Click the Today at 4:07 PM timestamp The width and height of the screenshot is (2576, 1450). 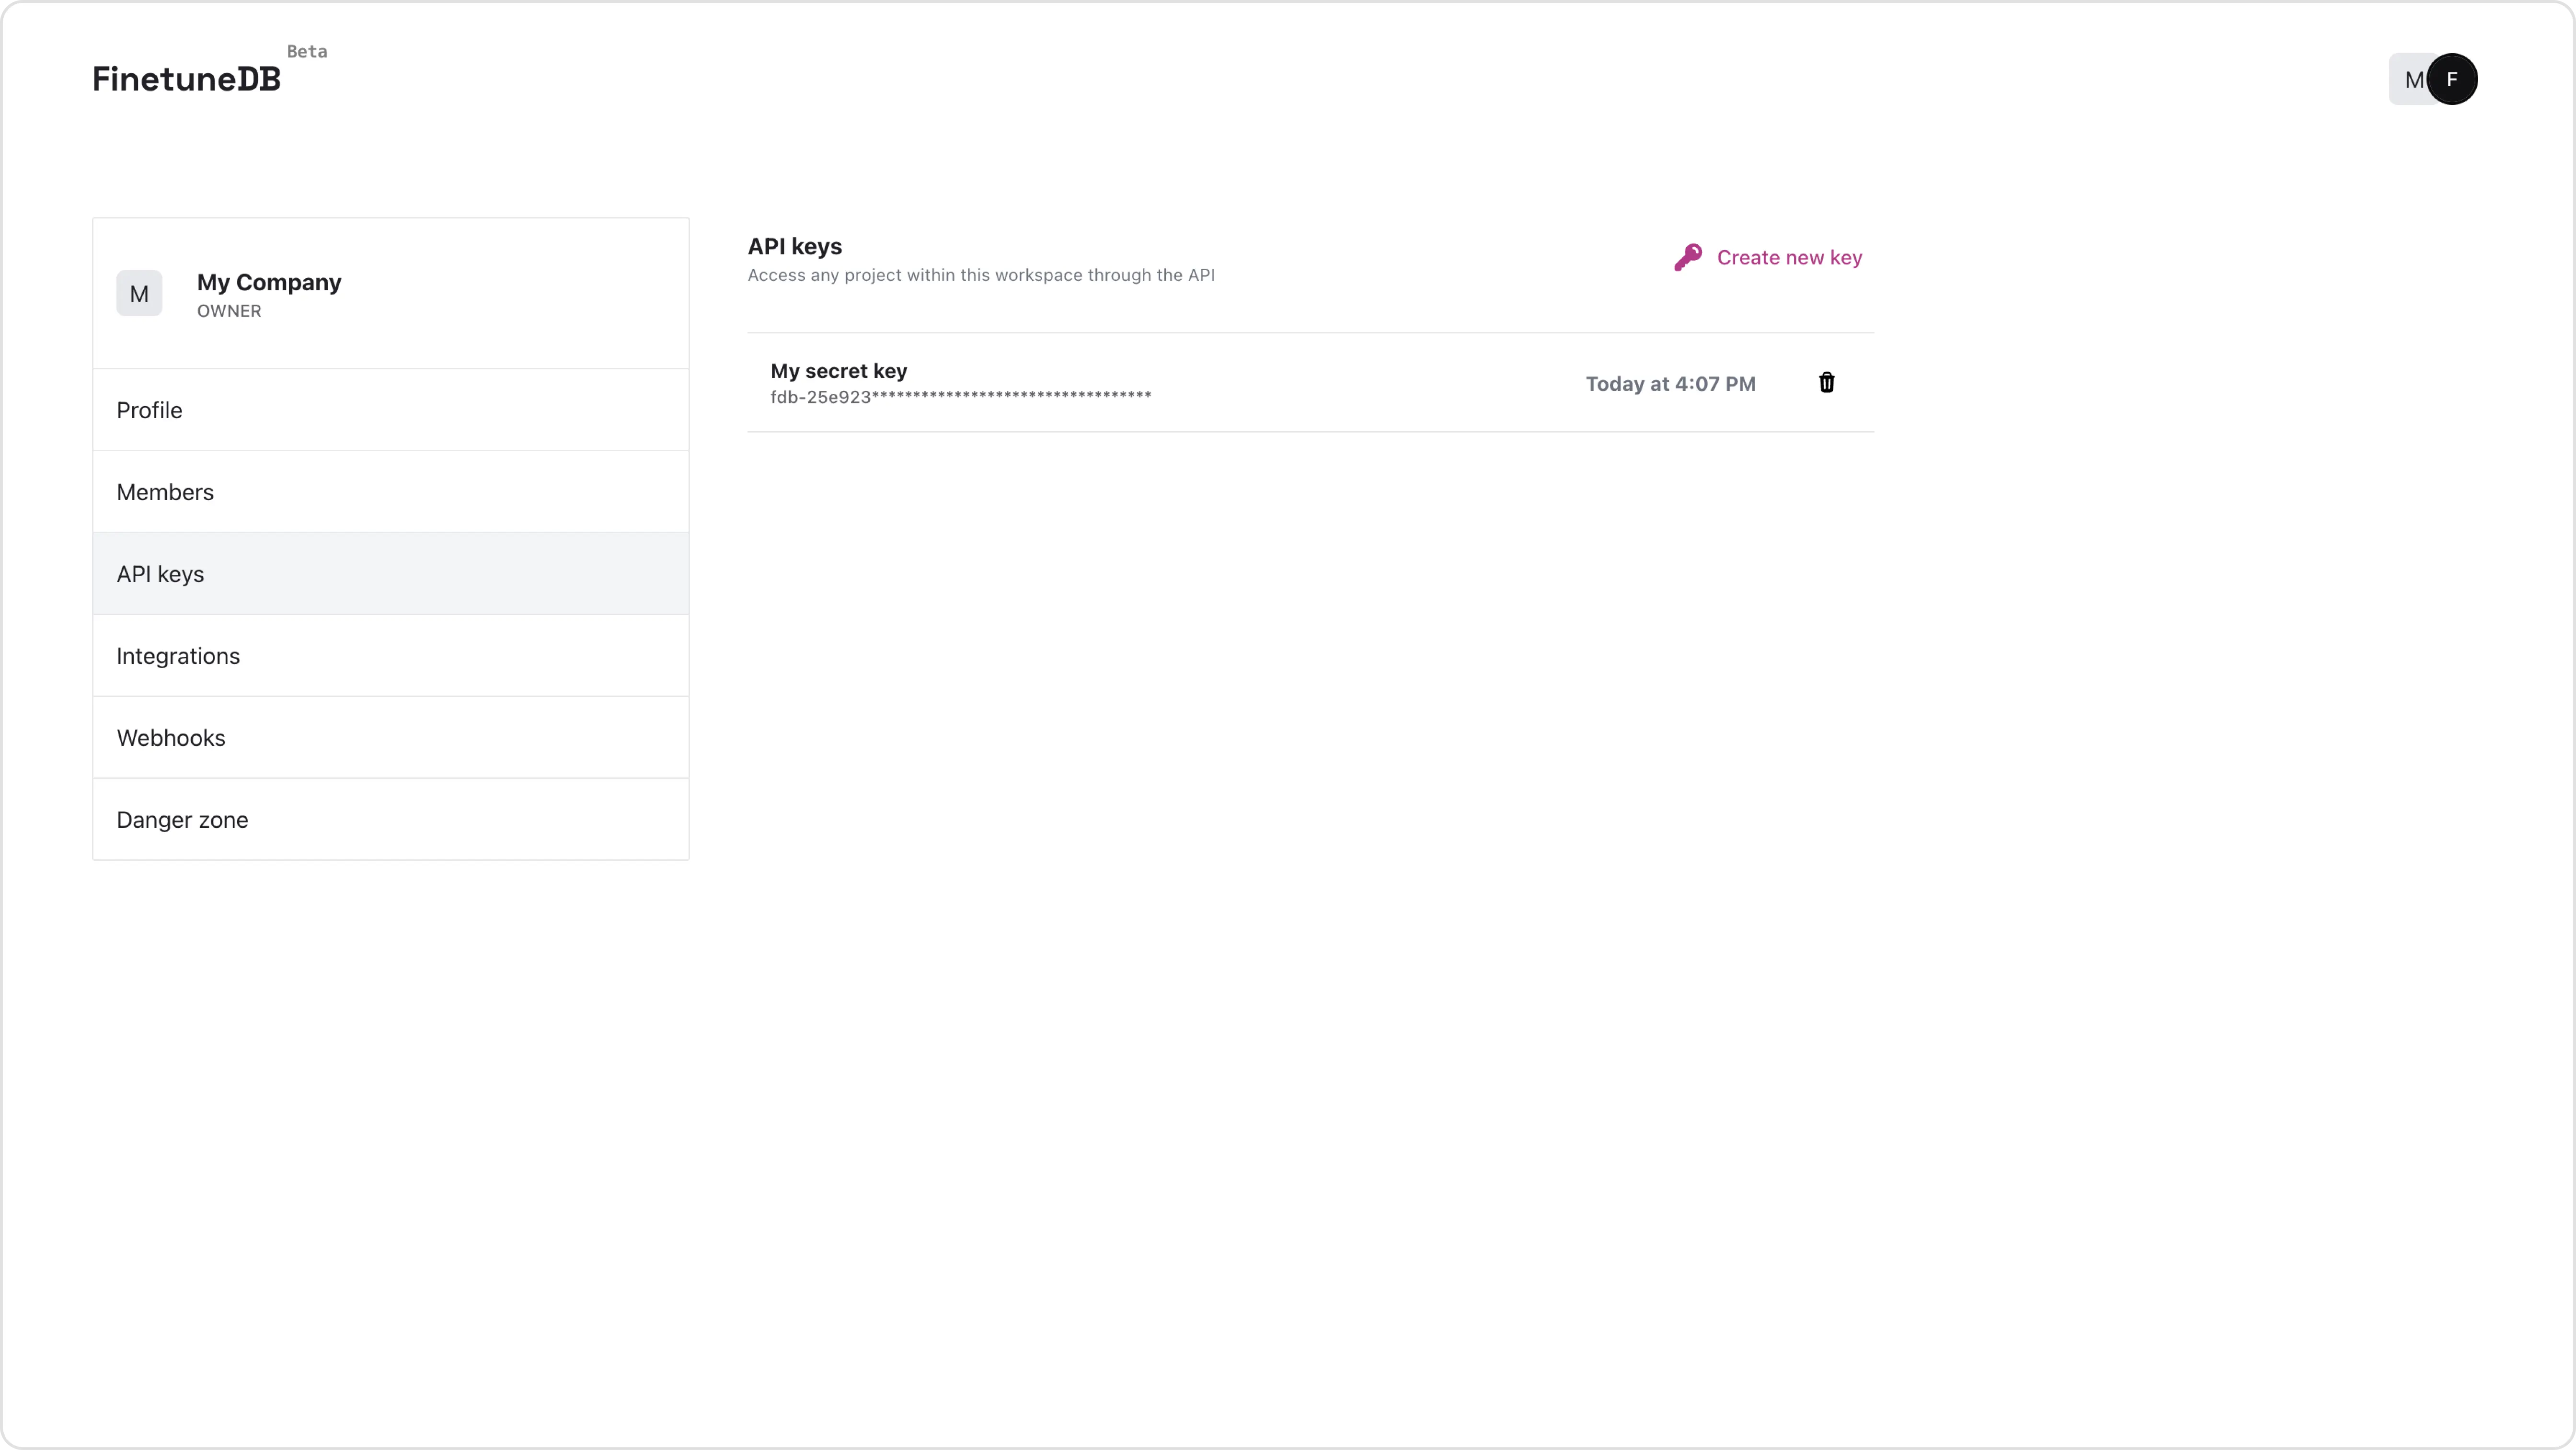(x=1670, y=384)
